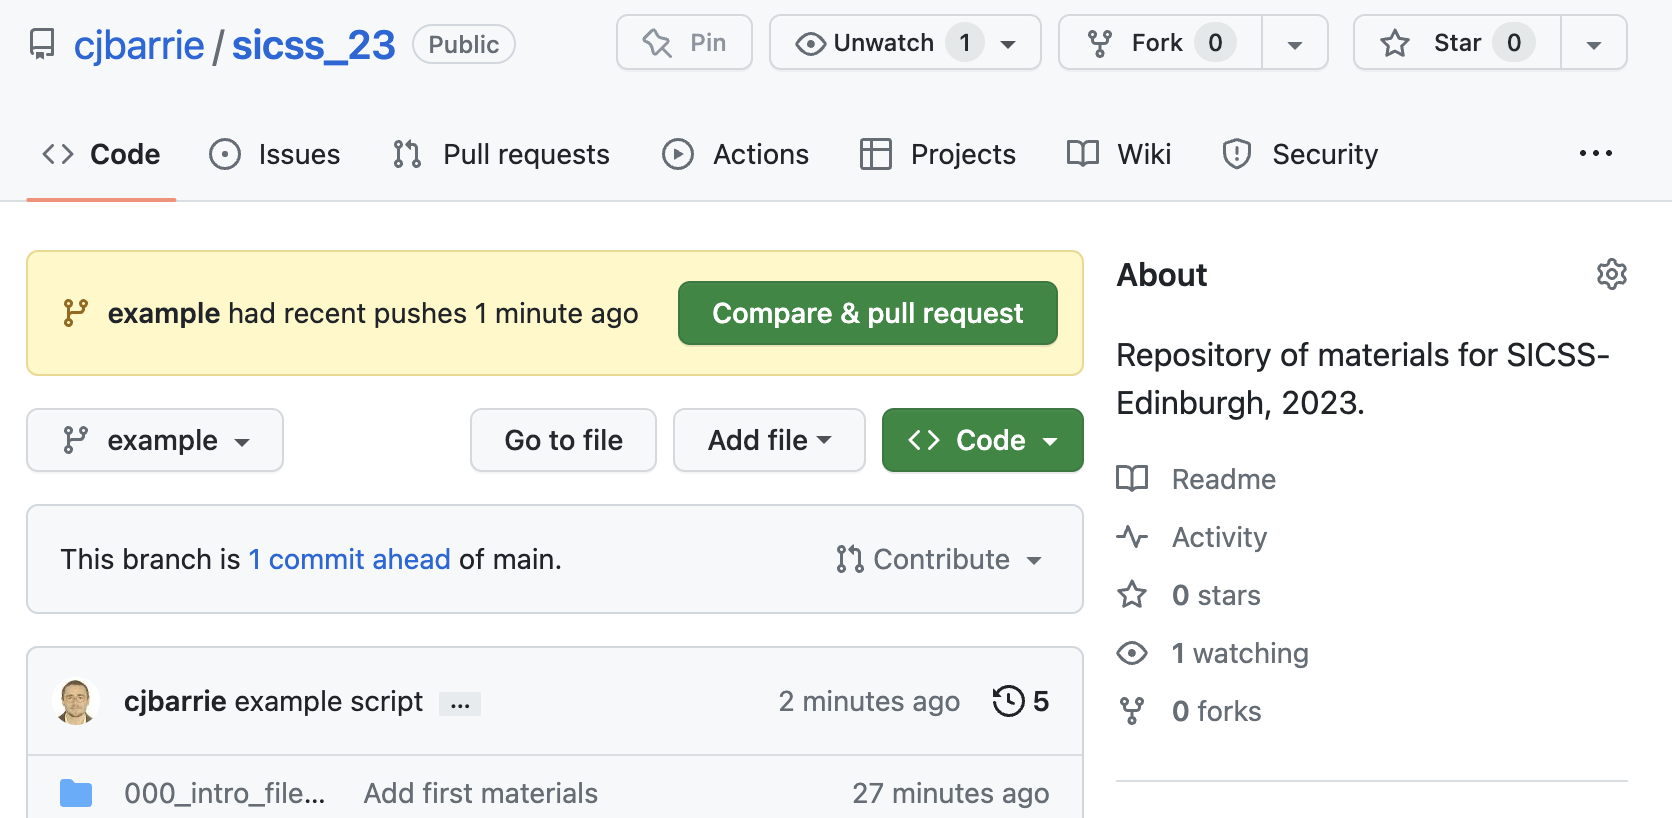Click the Go to file button
Screen dimensions: 1672x818
(x=563, y=440)
